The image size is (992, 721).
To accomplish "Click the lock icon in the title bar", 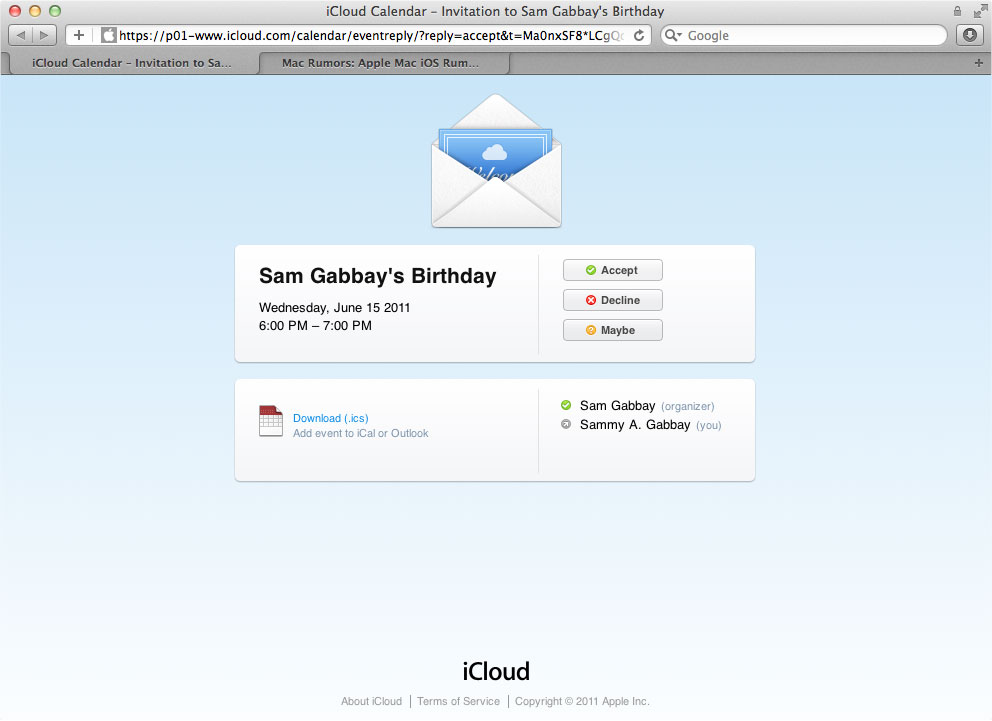I will 957,11.
